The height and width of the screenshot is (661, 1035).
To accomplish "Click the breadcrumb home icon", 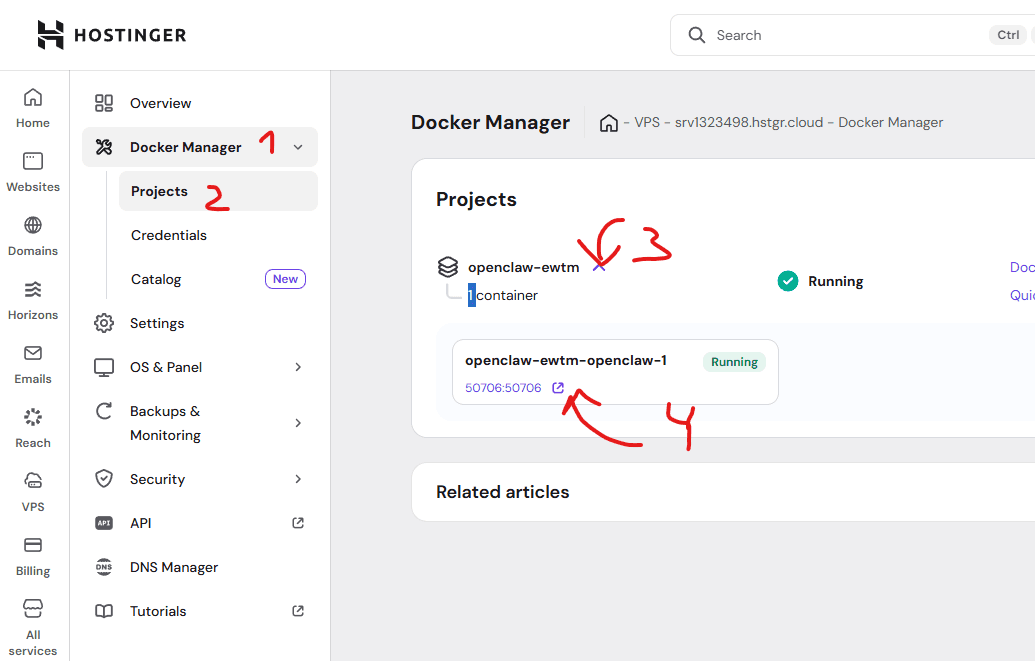I will tap(609, 123).
